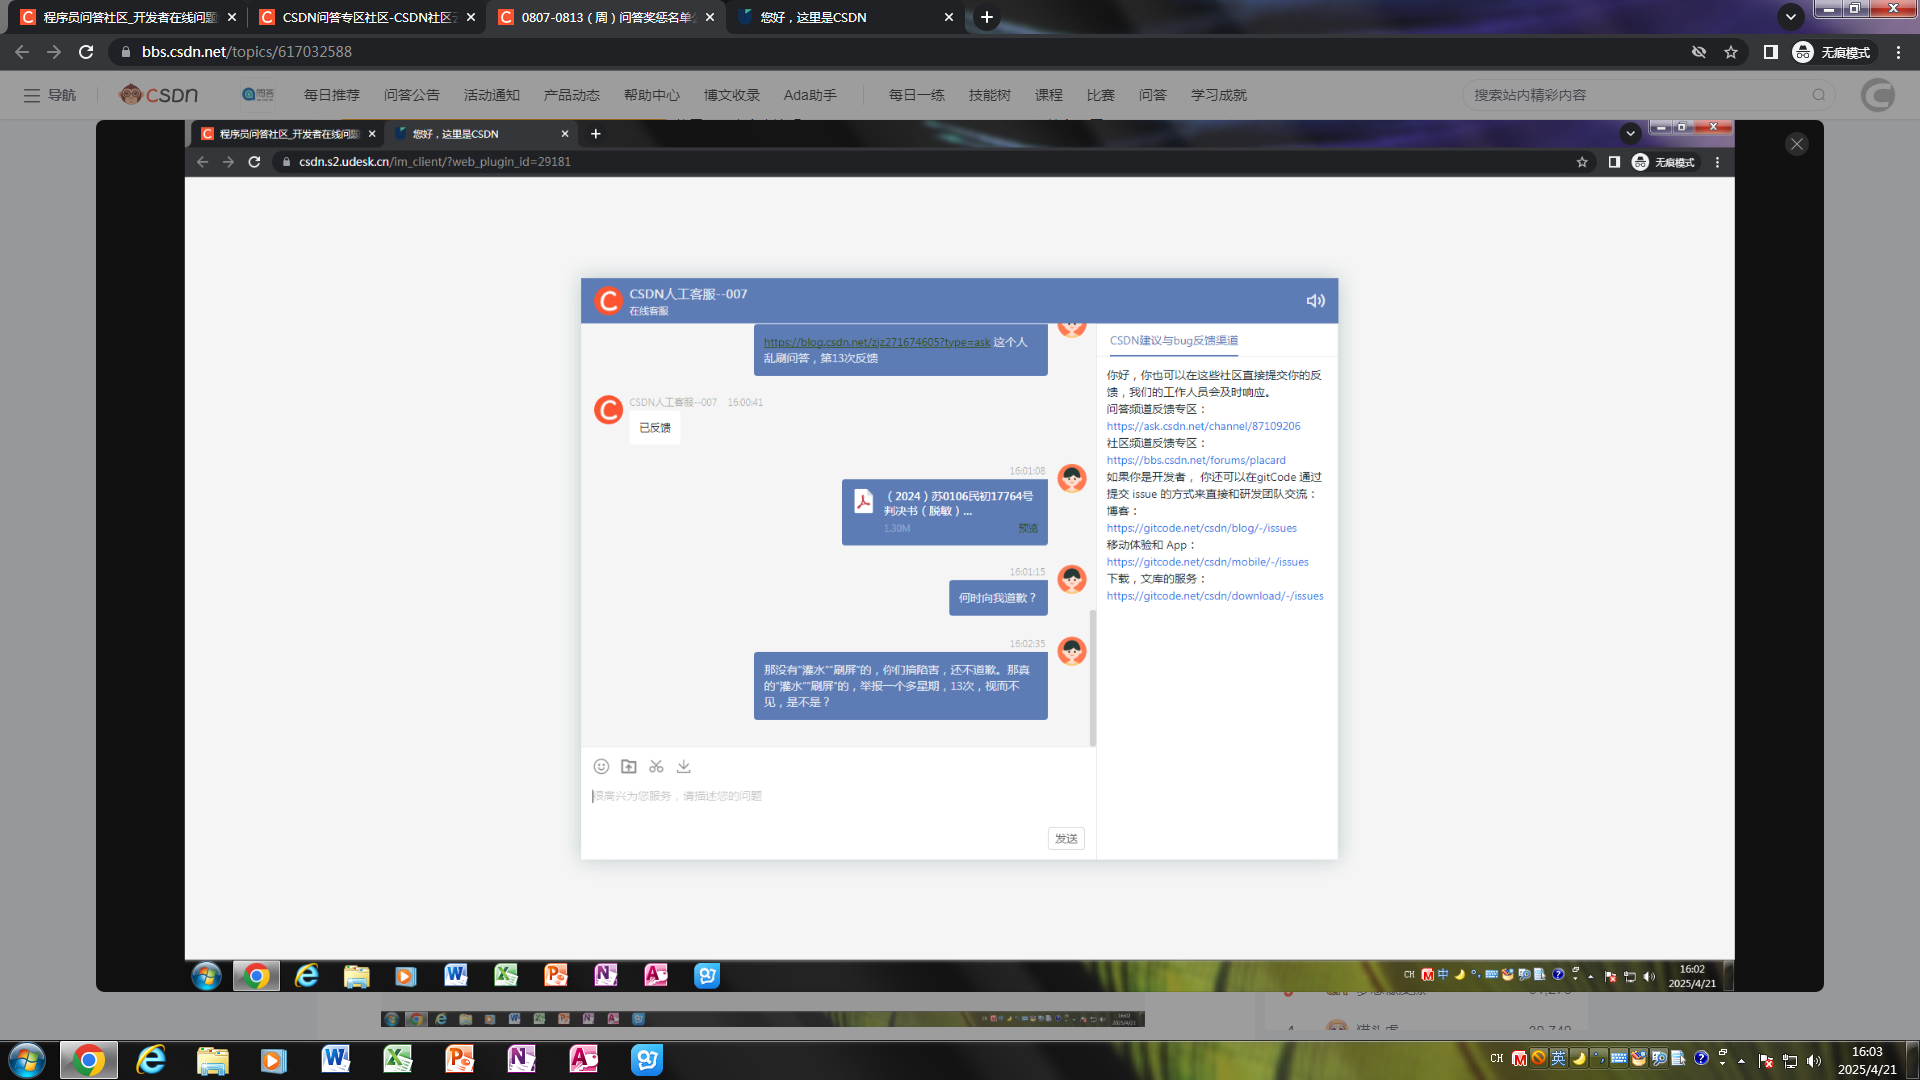Toggle soft keyboard icon in bottom language bar

point(1618,1058)
